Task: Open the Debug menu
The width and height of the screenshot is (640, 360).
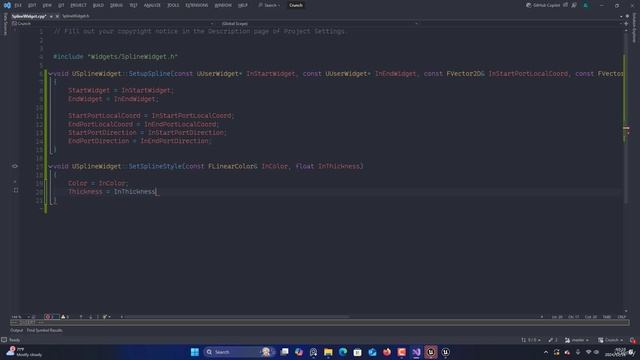Action: point(116,5)
